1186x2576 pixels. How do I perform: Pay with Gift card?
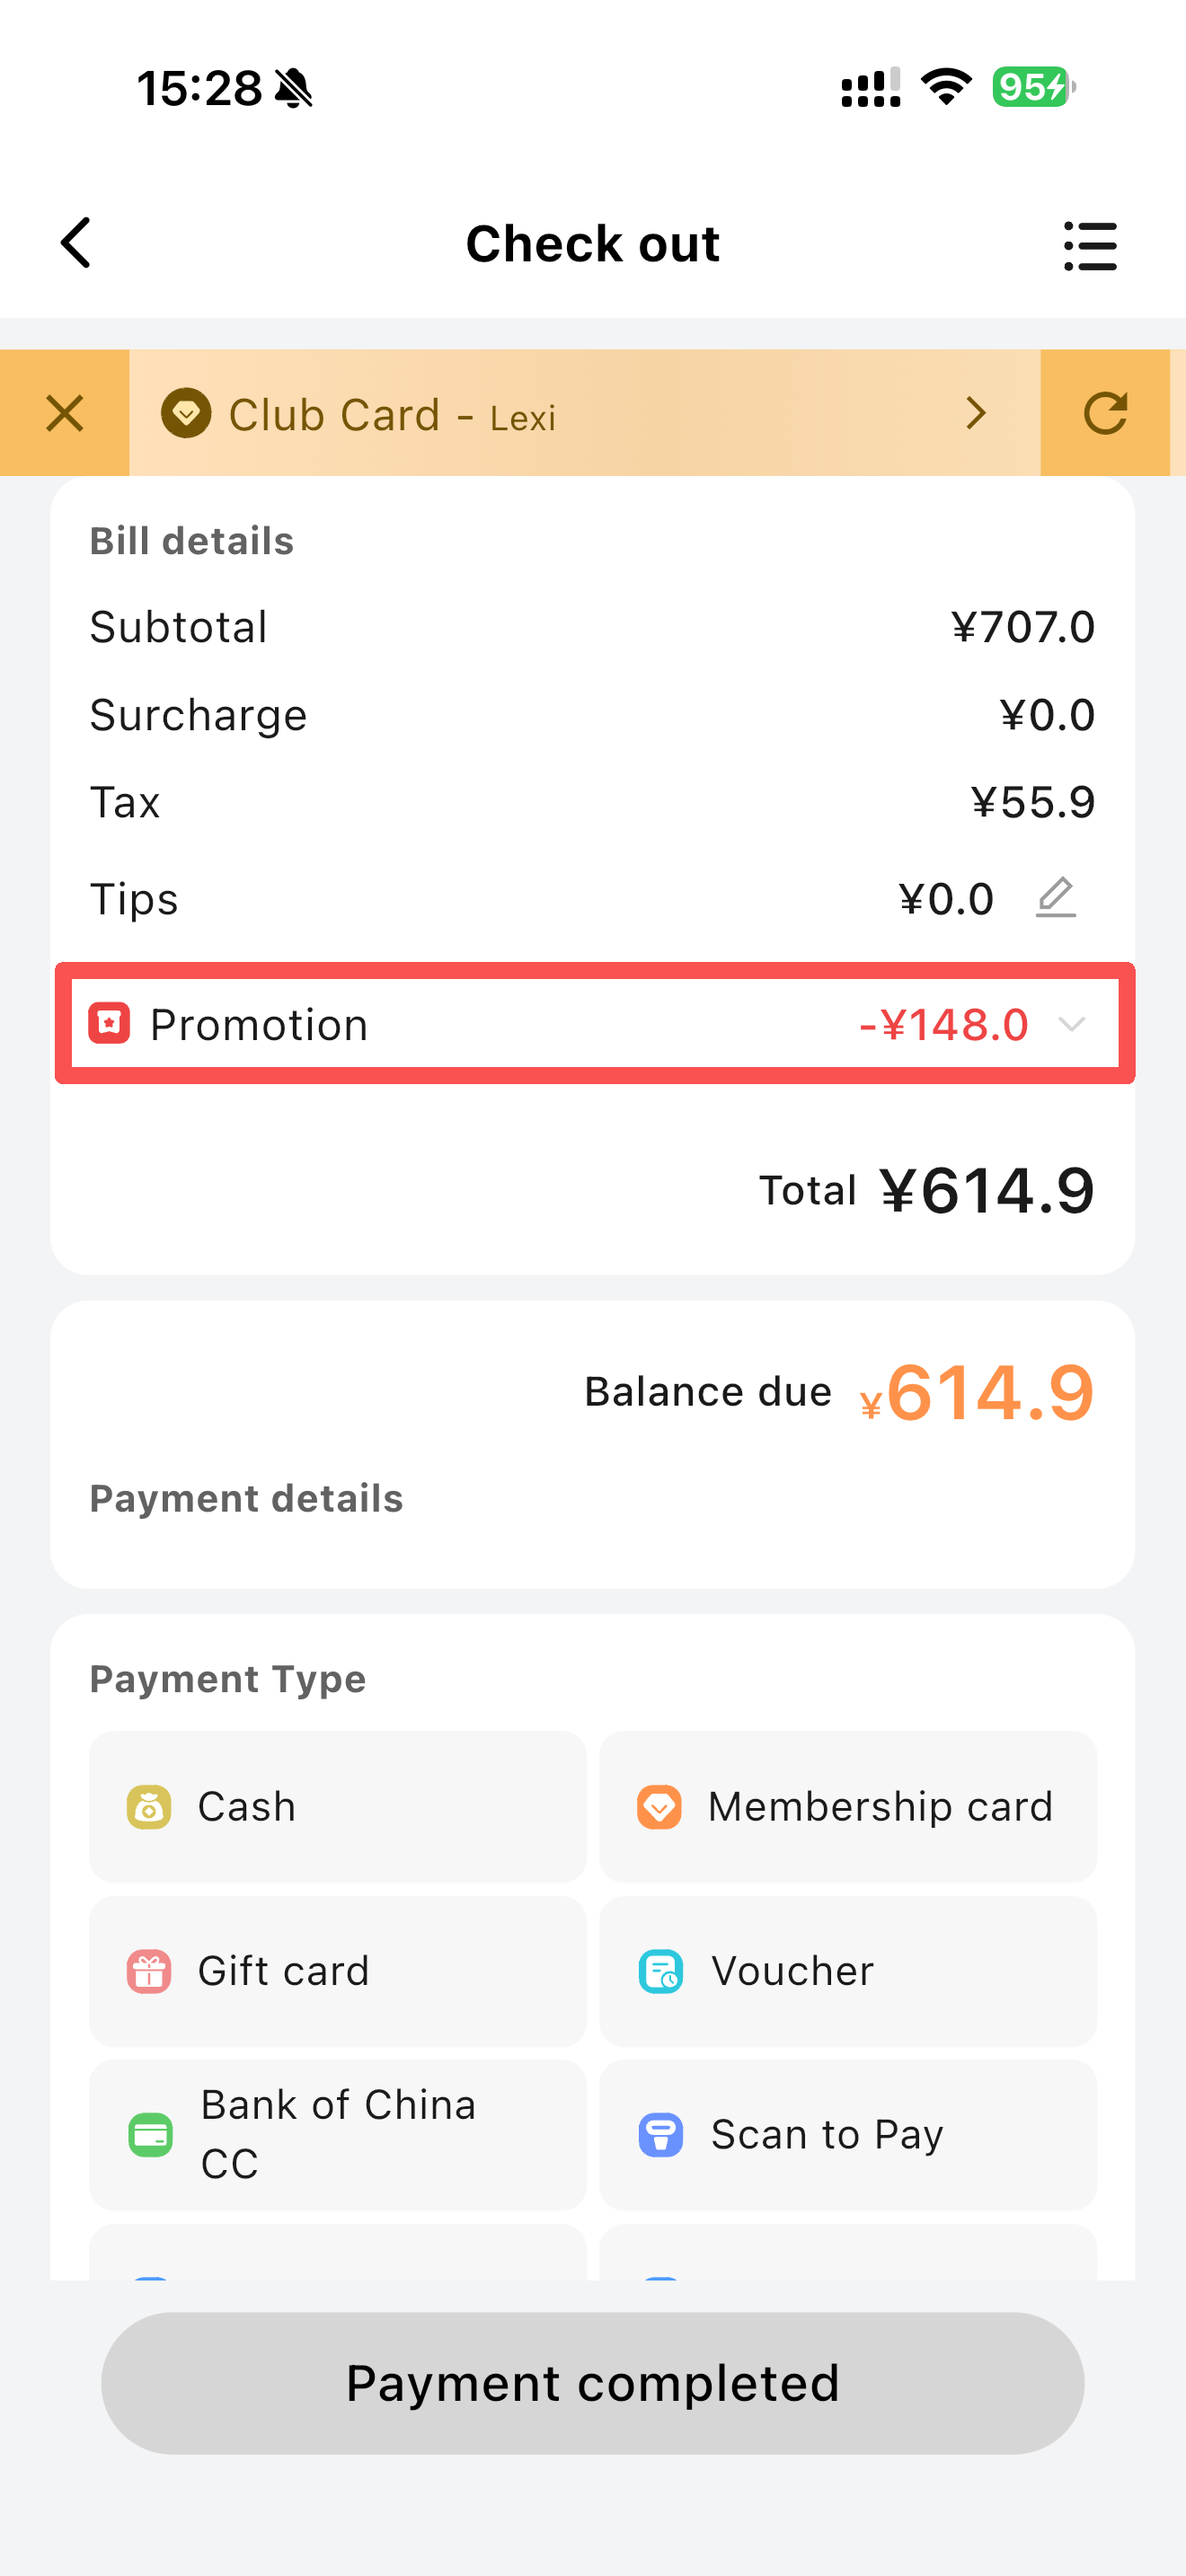coord(337,1970)
